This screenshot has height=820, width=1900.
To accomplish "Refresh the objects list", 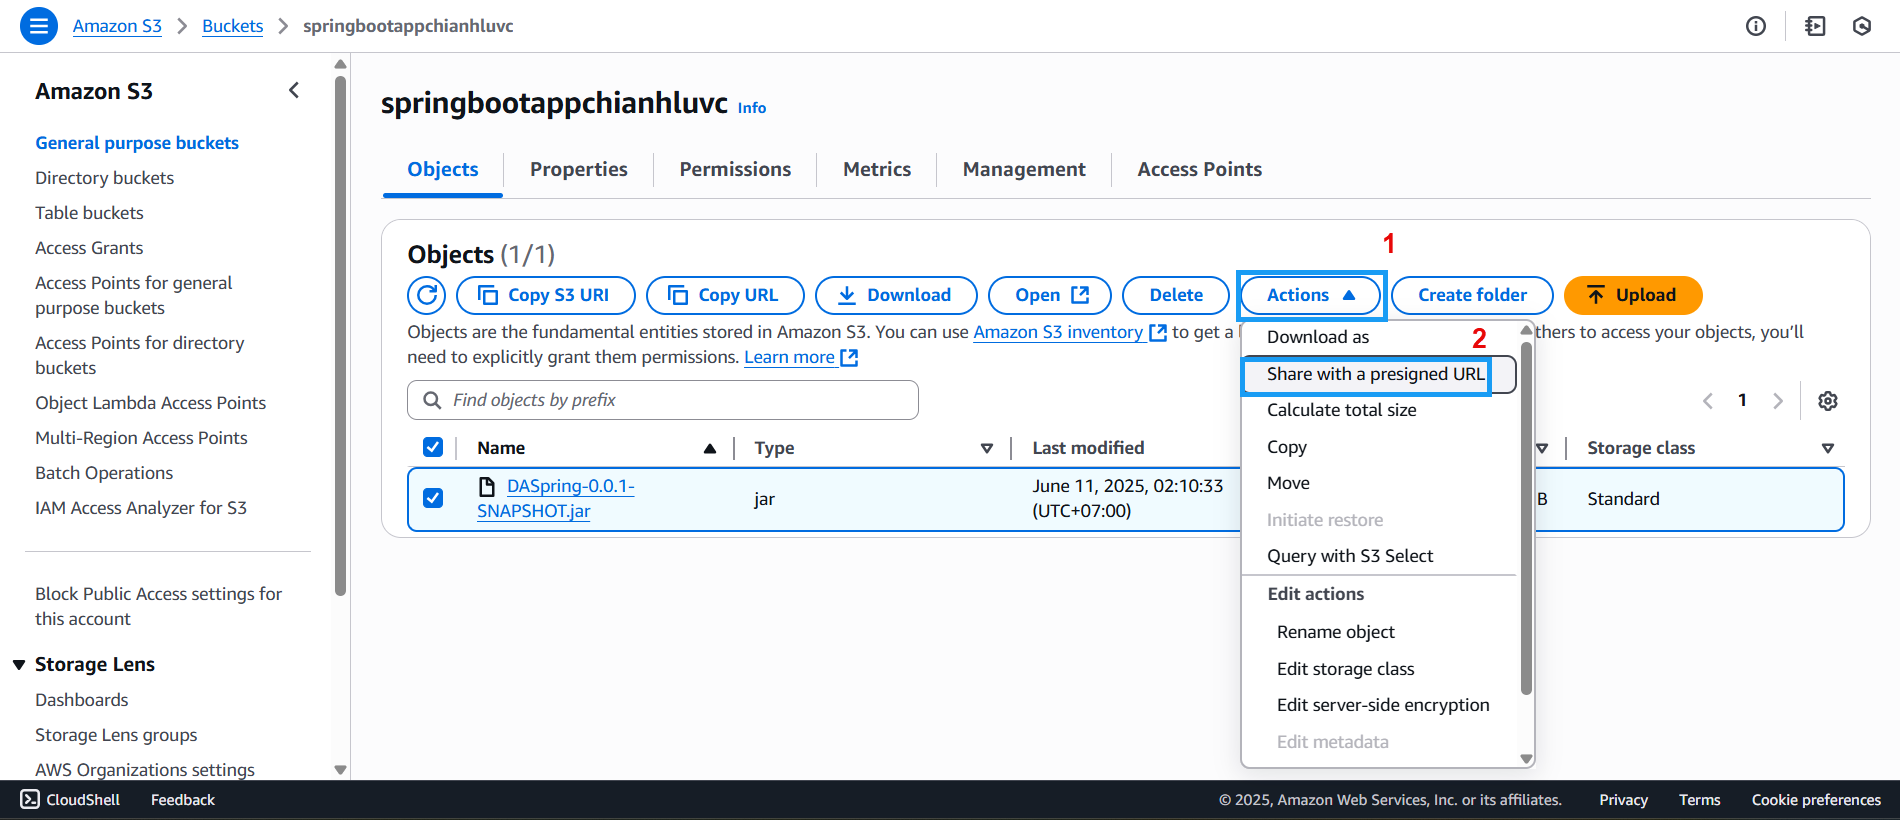I will click(427, 295).
